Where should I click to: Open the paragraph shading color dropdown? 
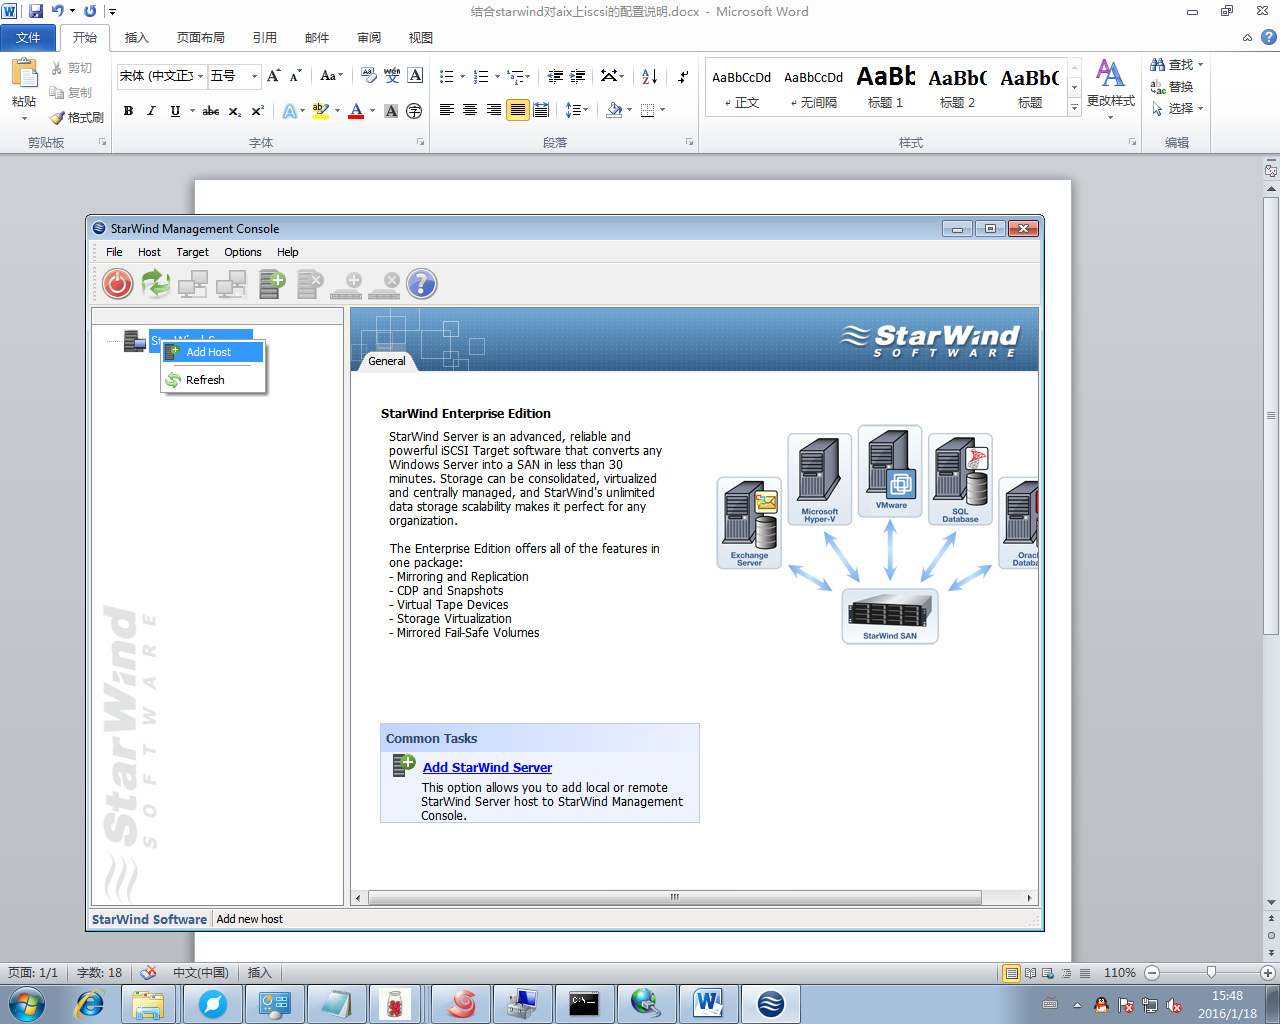tap(629, 110)
